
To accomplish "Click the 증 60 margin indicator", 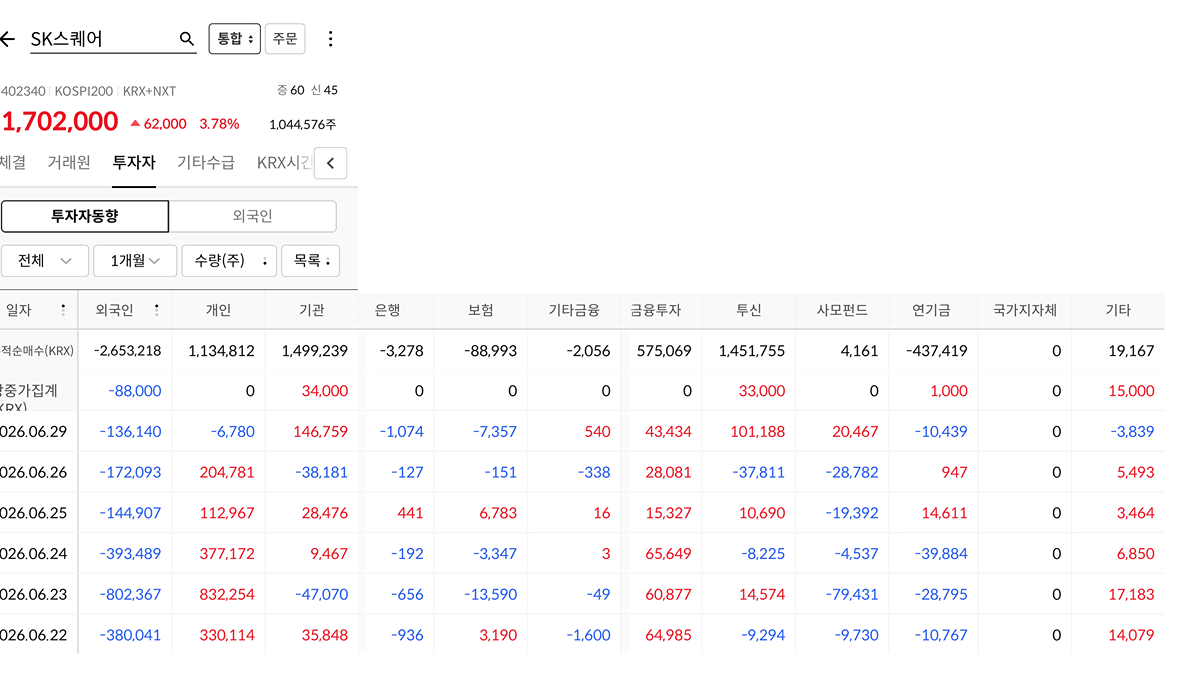I will 291,90.
